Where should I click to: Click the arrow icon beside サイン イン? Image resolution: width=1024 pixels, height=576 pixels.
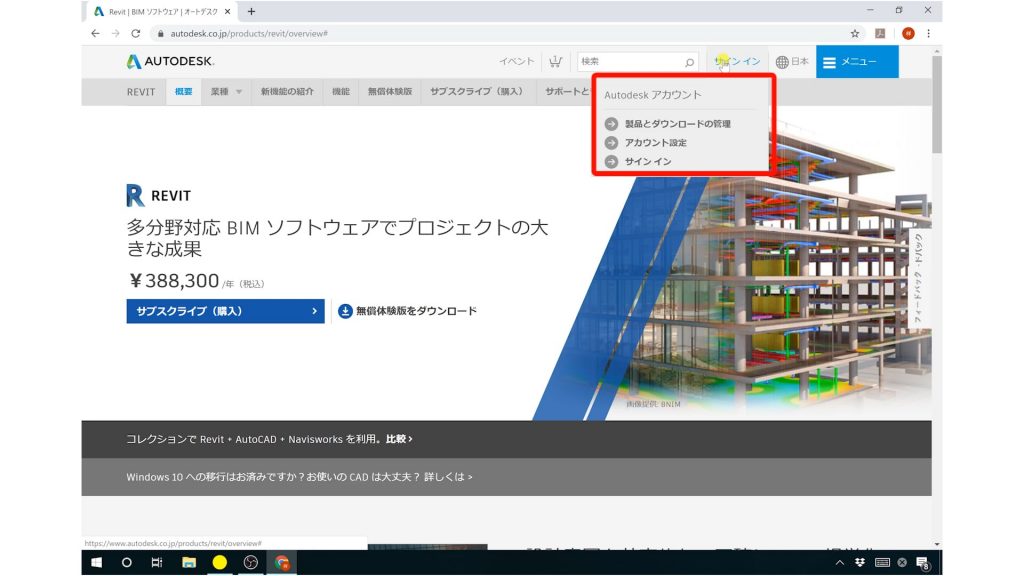611,161
